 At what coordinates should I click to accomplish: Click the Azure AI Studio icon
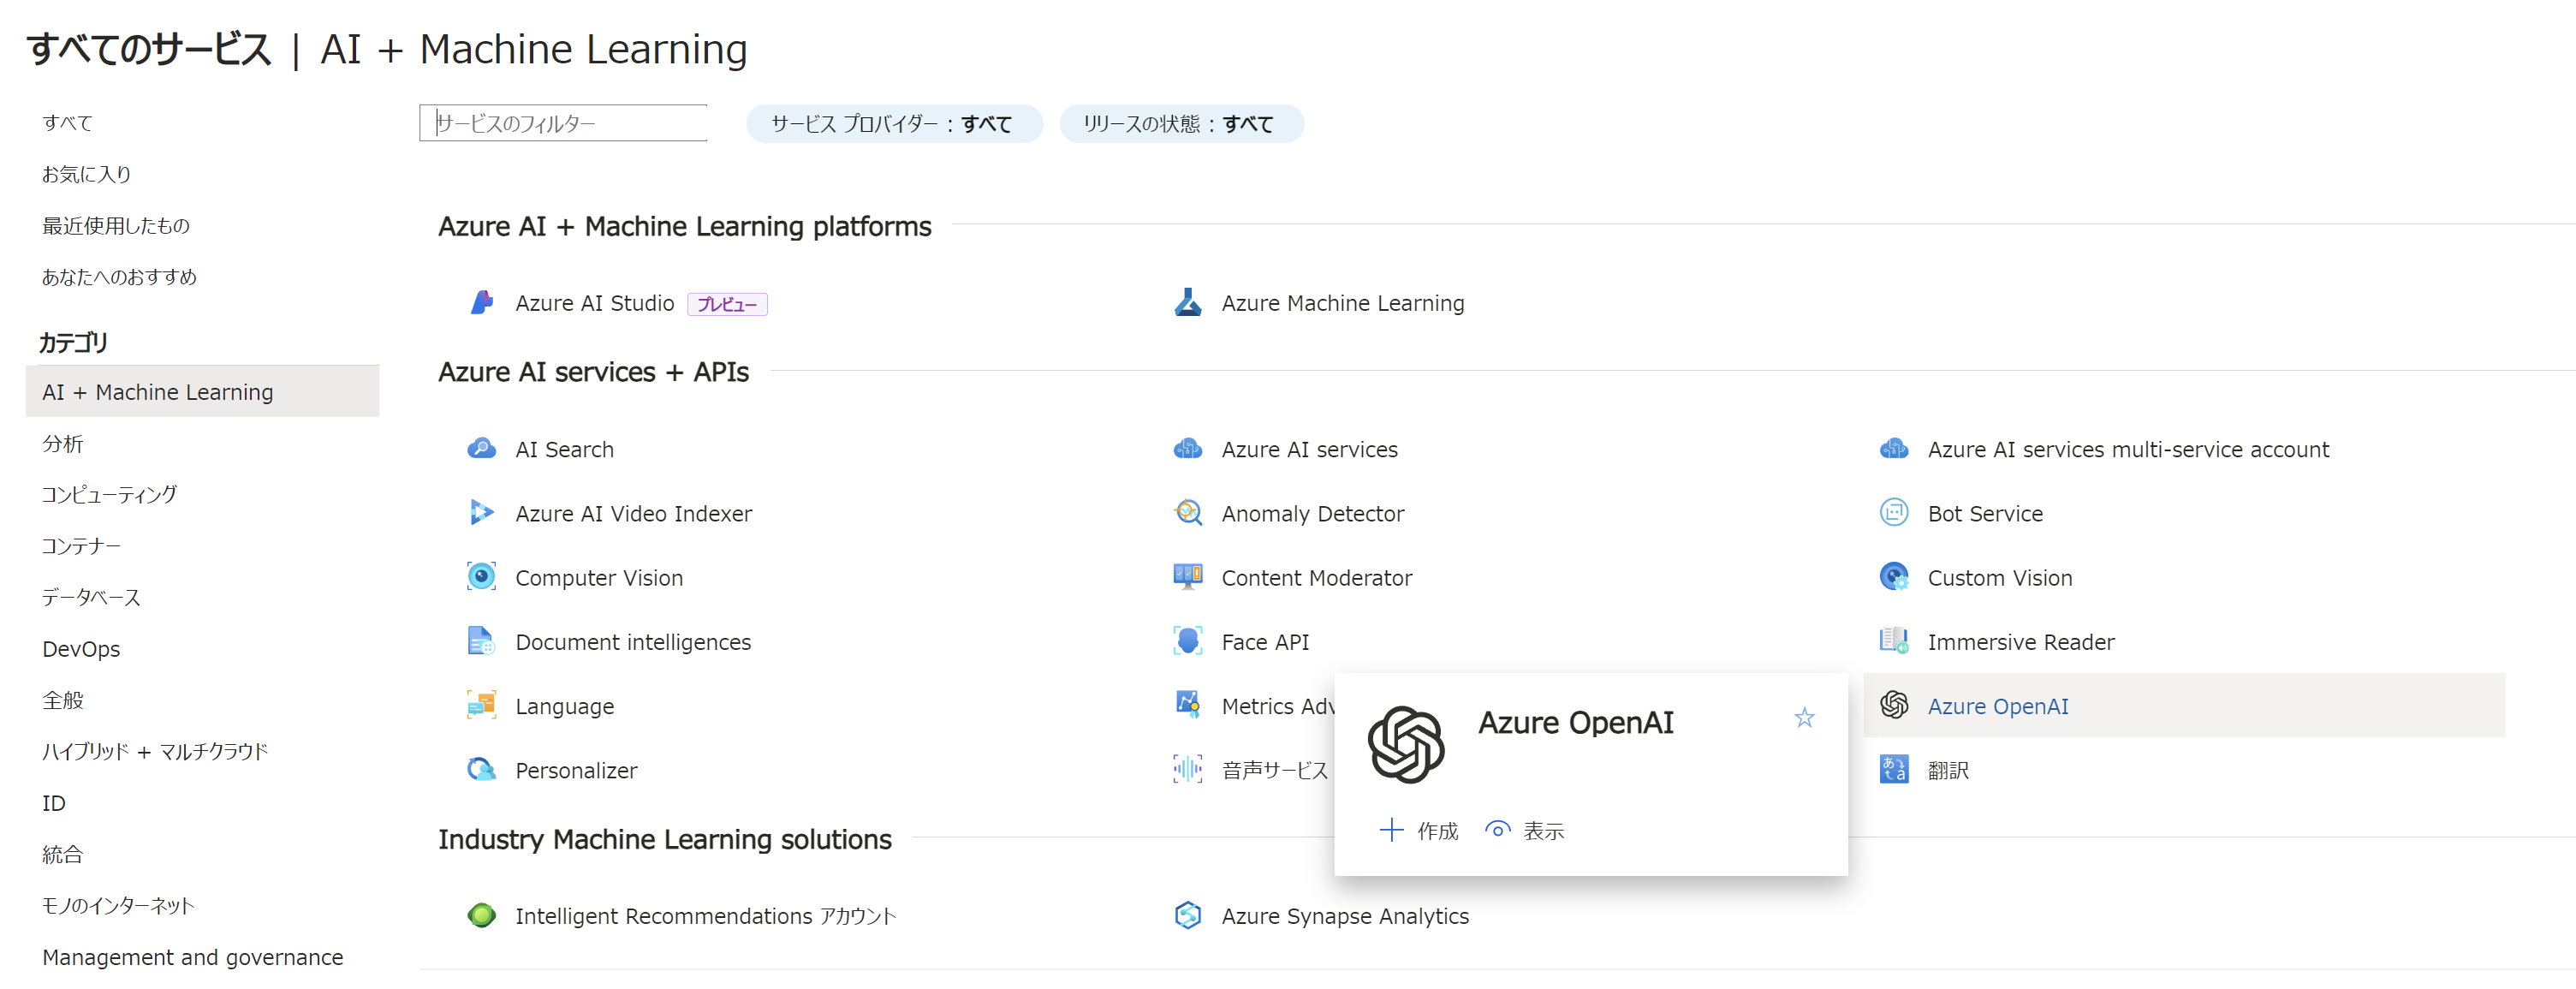pyautogui.click(x=482, y=303)
